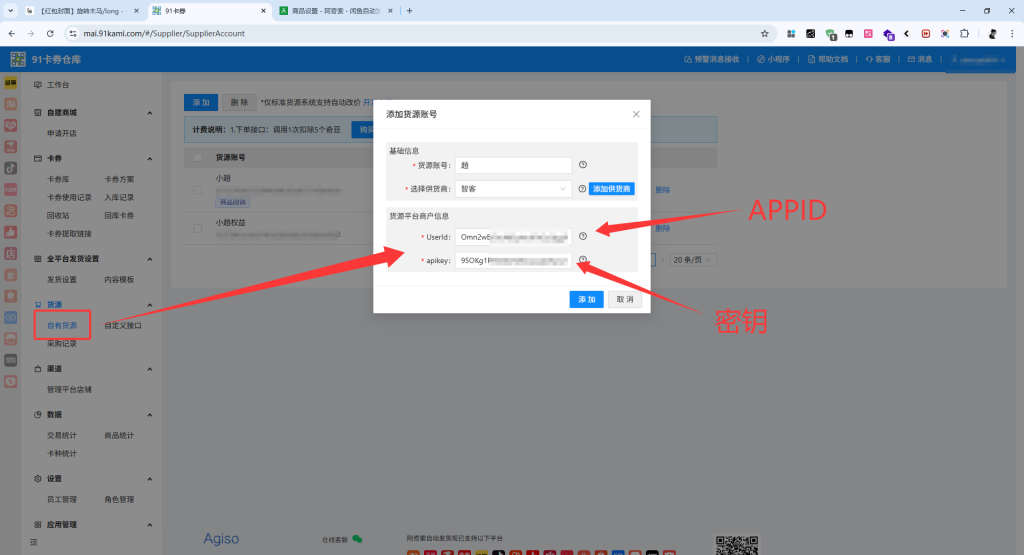The width and height of the screenshot is (1024, 555).
Task: Click the yellow icon atop left app strip
Action: click(x=10, y=83)
